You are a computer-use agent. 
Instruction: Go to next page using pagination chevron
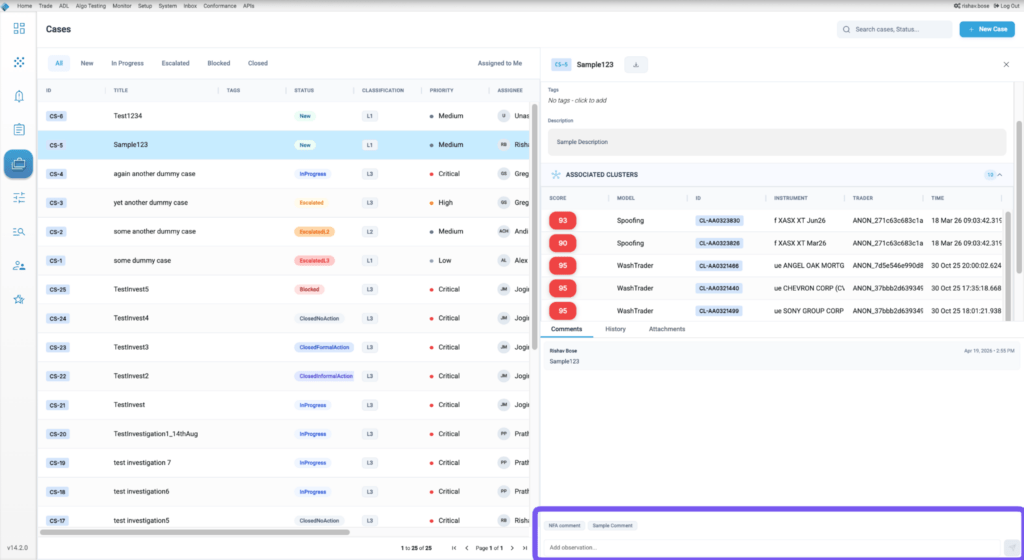click(x=512, y=548)
